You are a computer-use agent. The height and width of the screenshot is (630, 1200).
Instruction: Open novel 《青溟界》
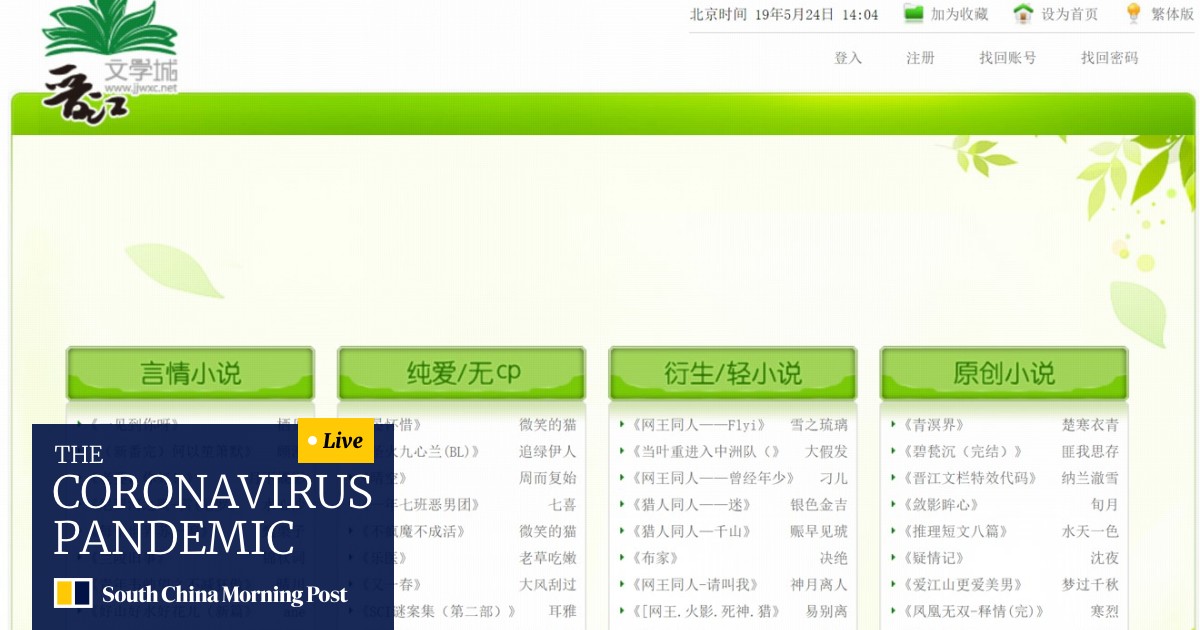[933, 425]
